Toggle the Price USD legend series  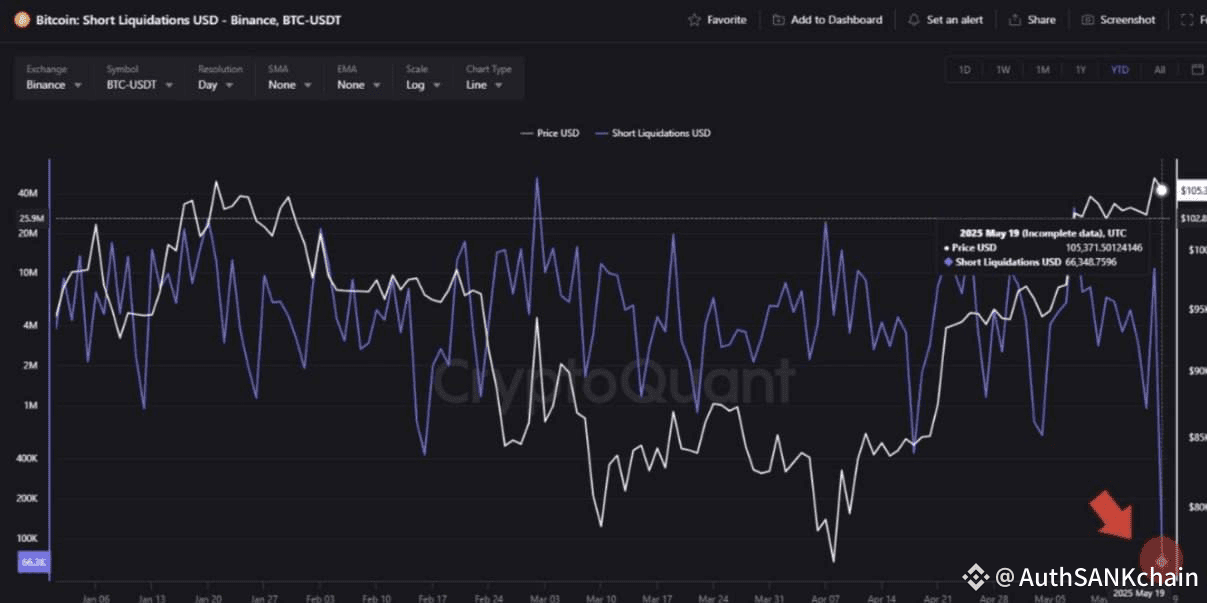550,133
